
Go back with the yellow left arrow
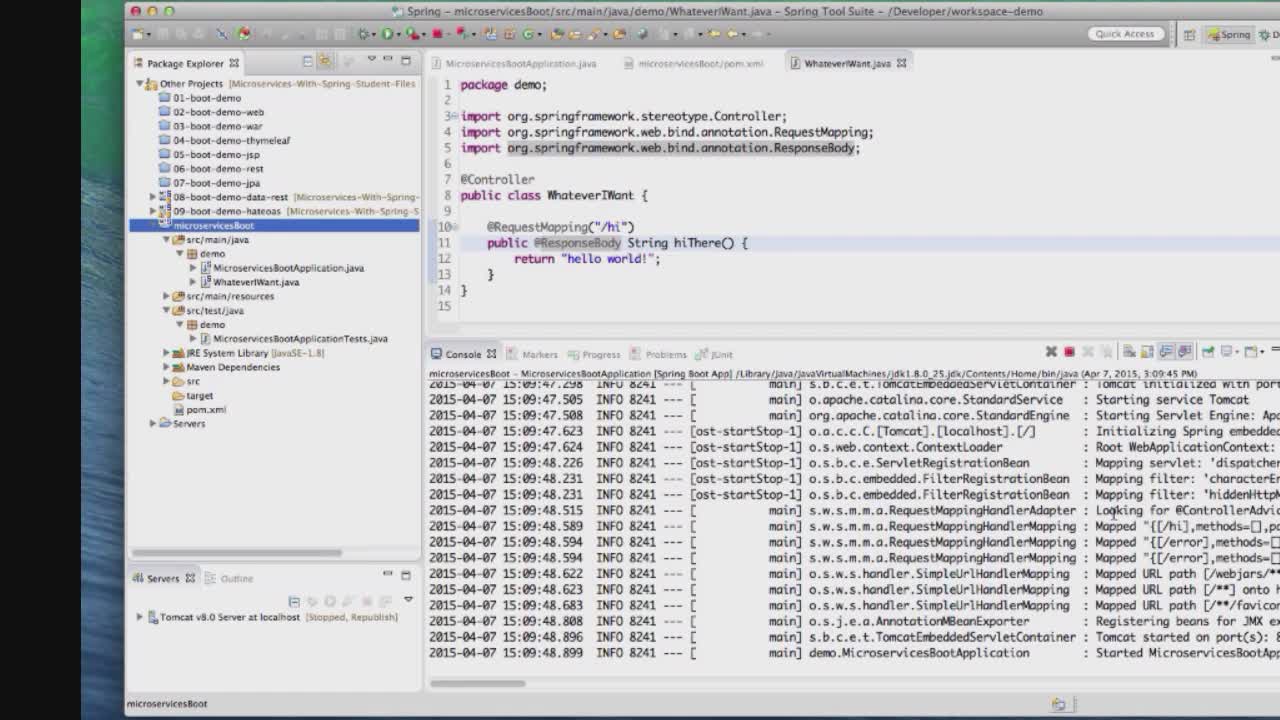[732, 34]
